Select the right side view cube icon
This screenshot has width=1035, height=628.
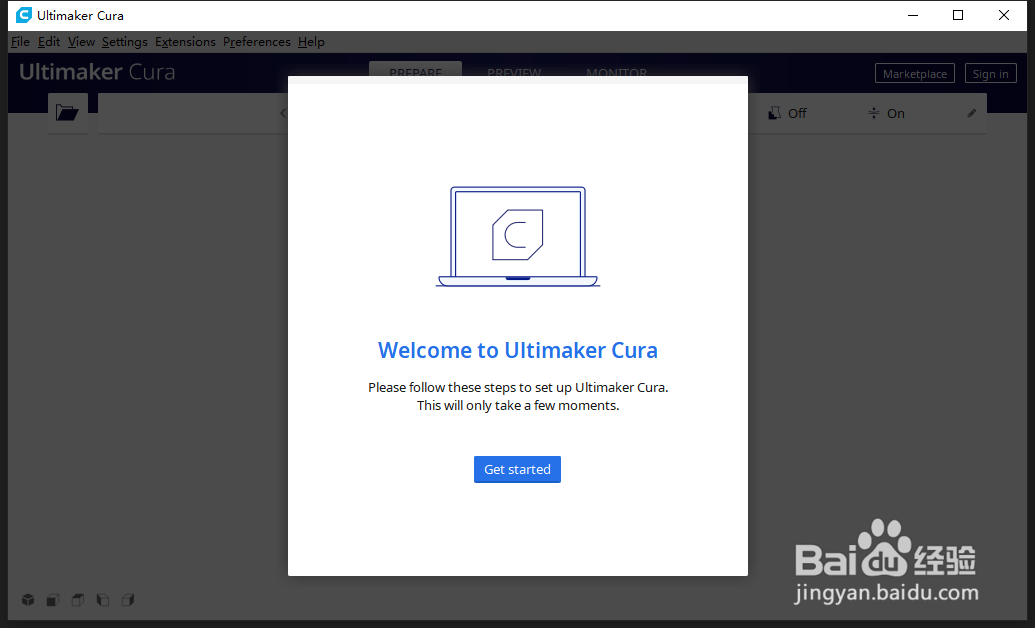128,600
